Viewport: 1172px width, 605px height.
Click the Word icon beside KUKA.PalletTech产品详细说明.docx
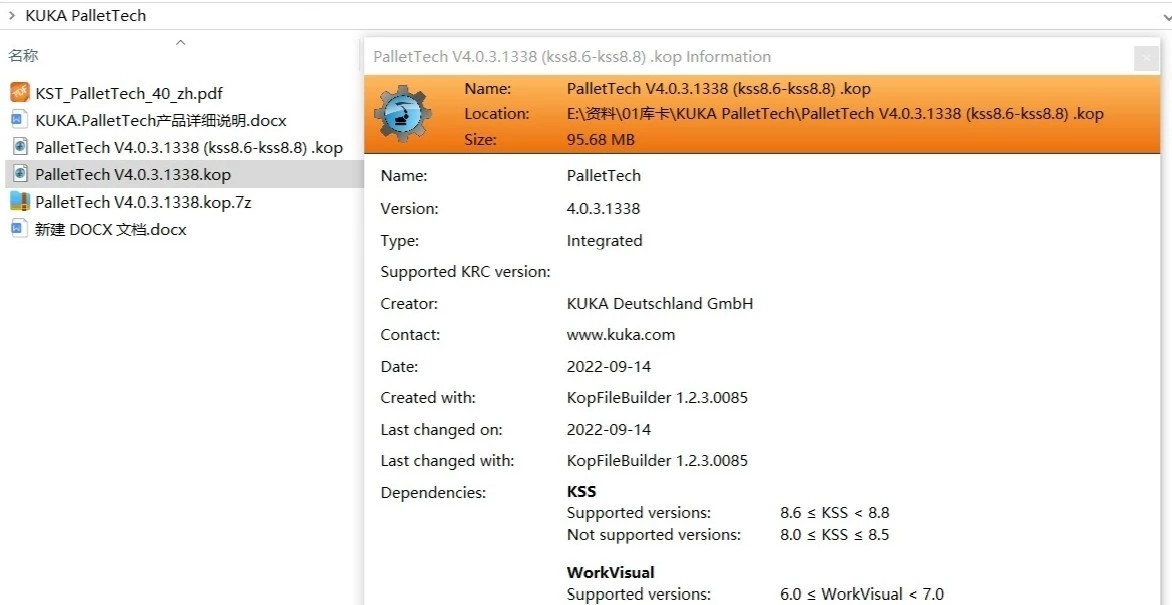[19, 120]
